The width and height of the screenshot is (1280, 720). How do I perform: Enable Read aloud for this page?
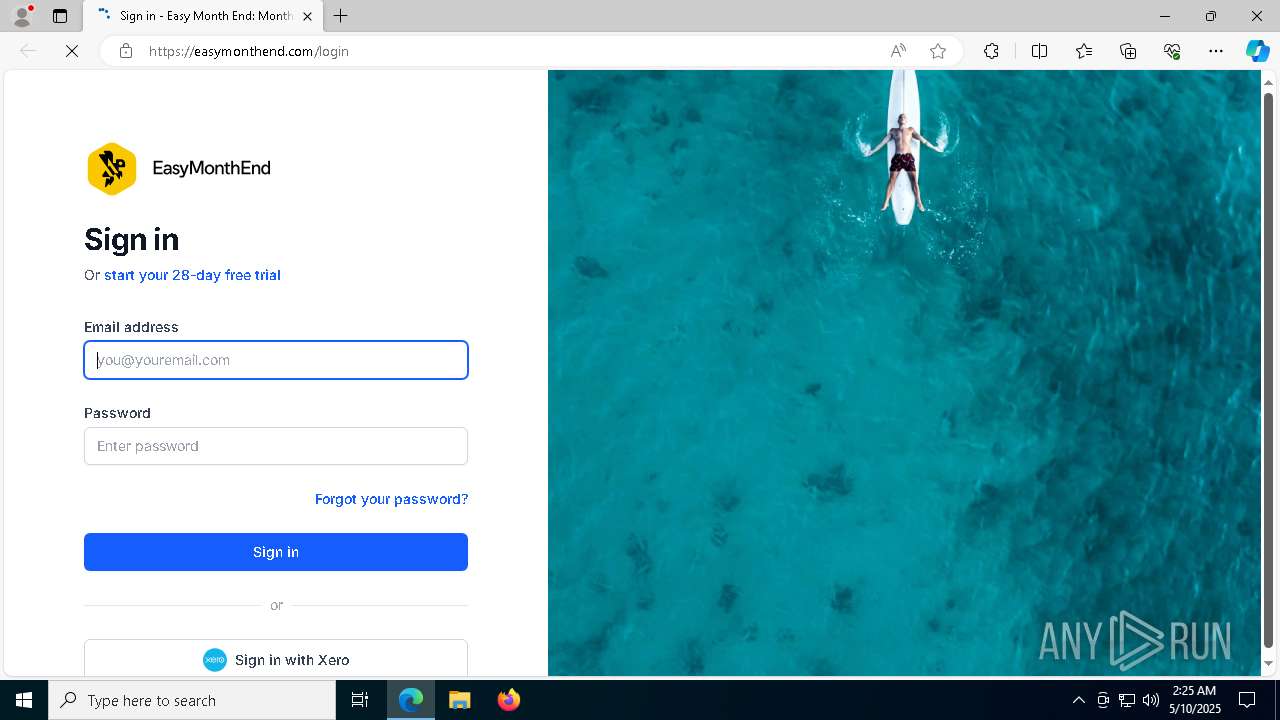coord(898,51)
